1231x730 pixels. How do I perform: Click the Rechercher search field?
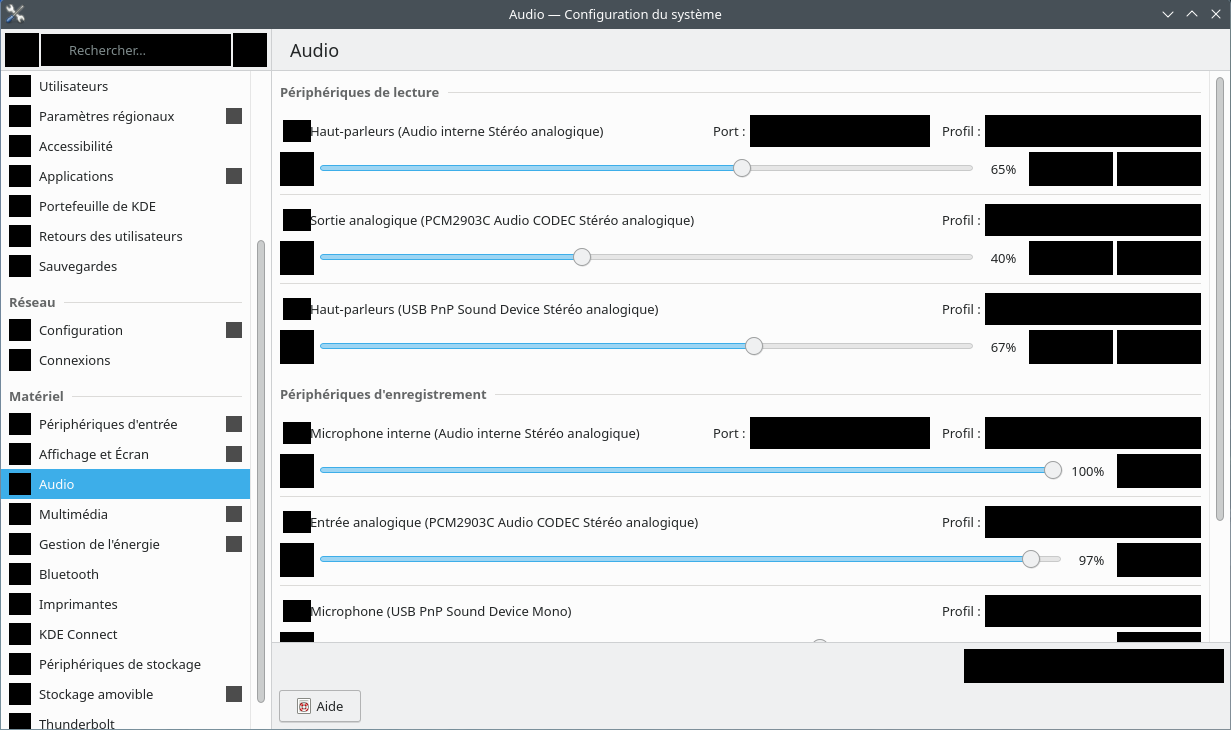click(x=136, y=50)
